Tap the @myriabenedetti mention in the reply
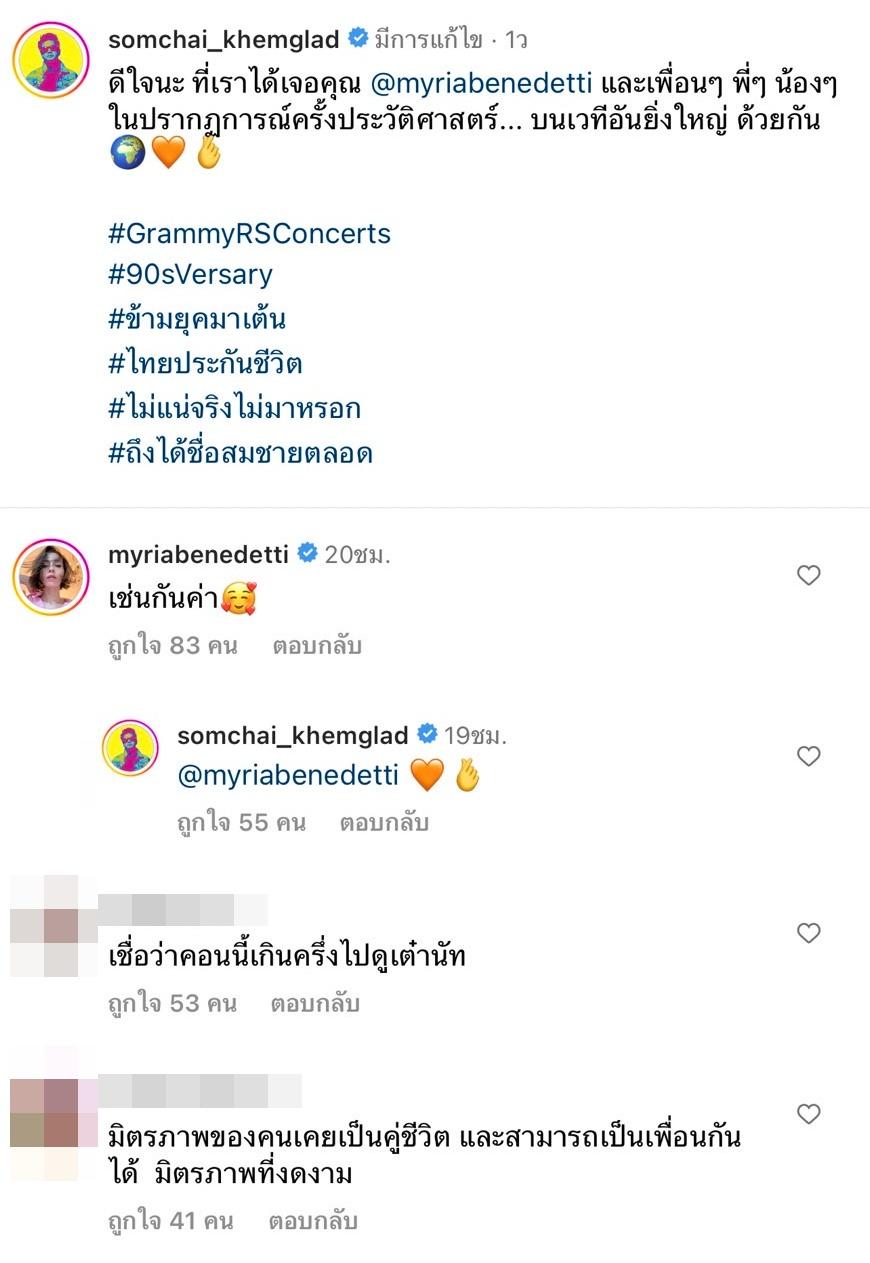 (x=288, y=775)
